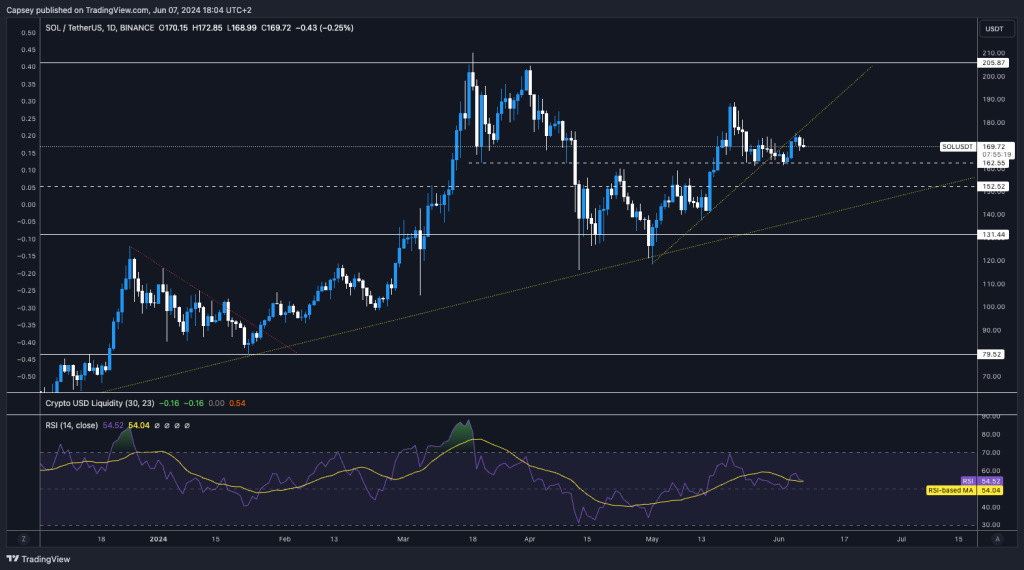
Task: Select the red dotted descending trendline
Action: click(x=213, y=300)
